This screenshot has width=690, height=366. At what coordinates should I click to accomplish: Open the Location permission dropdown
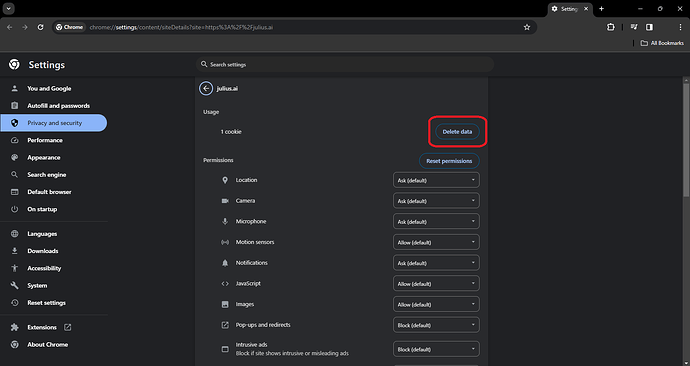pos(436,180)
